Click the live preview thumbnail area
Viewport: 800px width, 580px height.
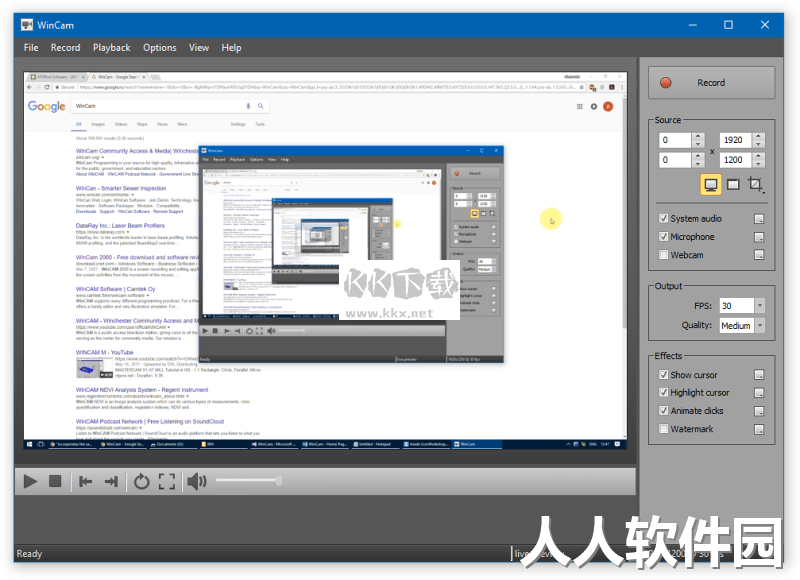(326, 261)
